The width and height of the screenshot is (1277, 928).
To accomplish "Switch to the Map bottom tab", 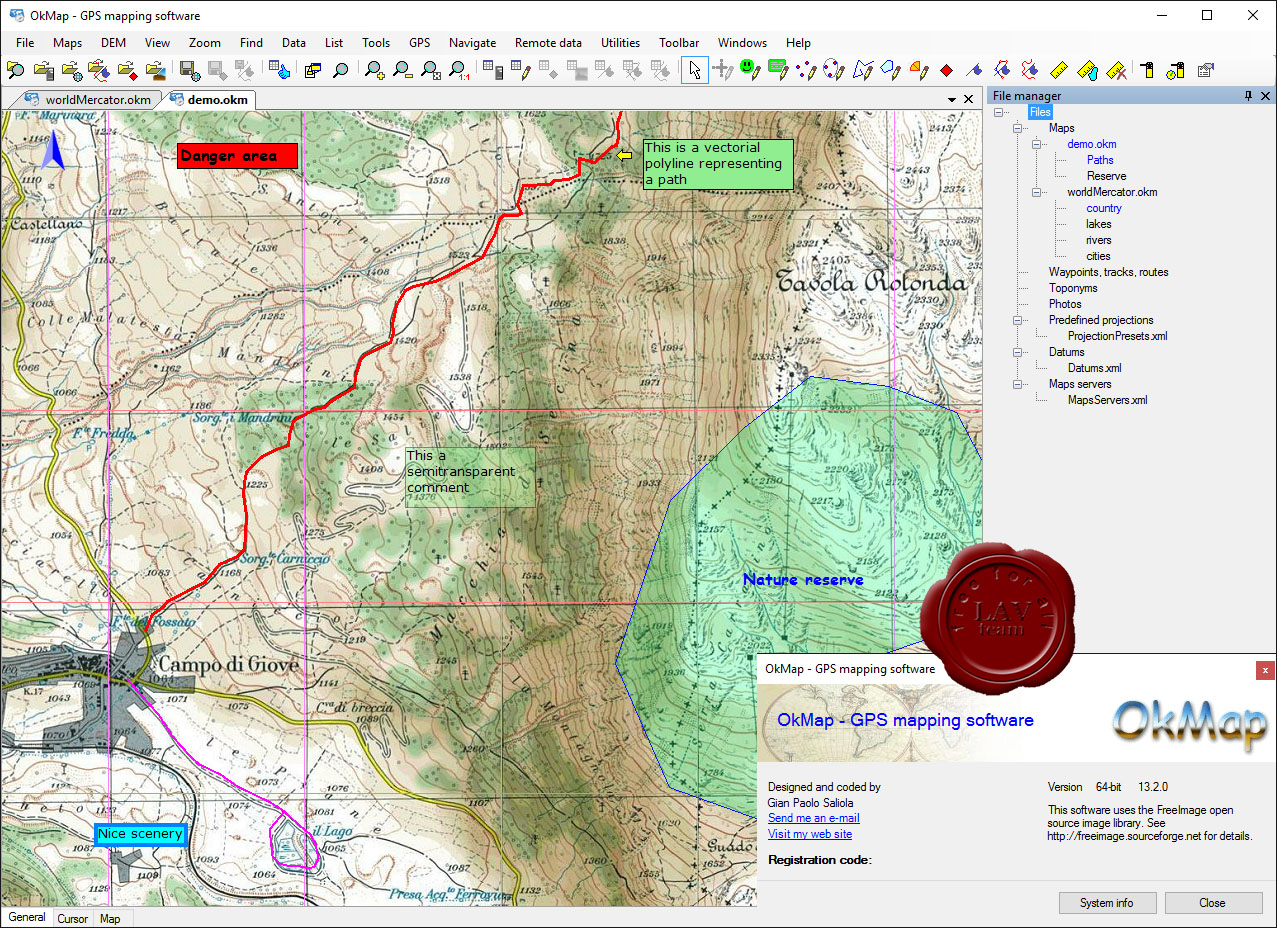I will (x=110, y=918).
